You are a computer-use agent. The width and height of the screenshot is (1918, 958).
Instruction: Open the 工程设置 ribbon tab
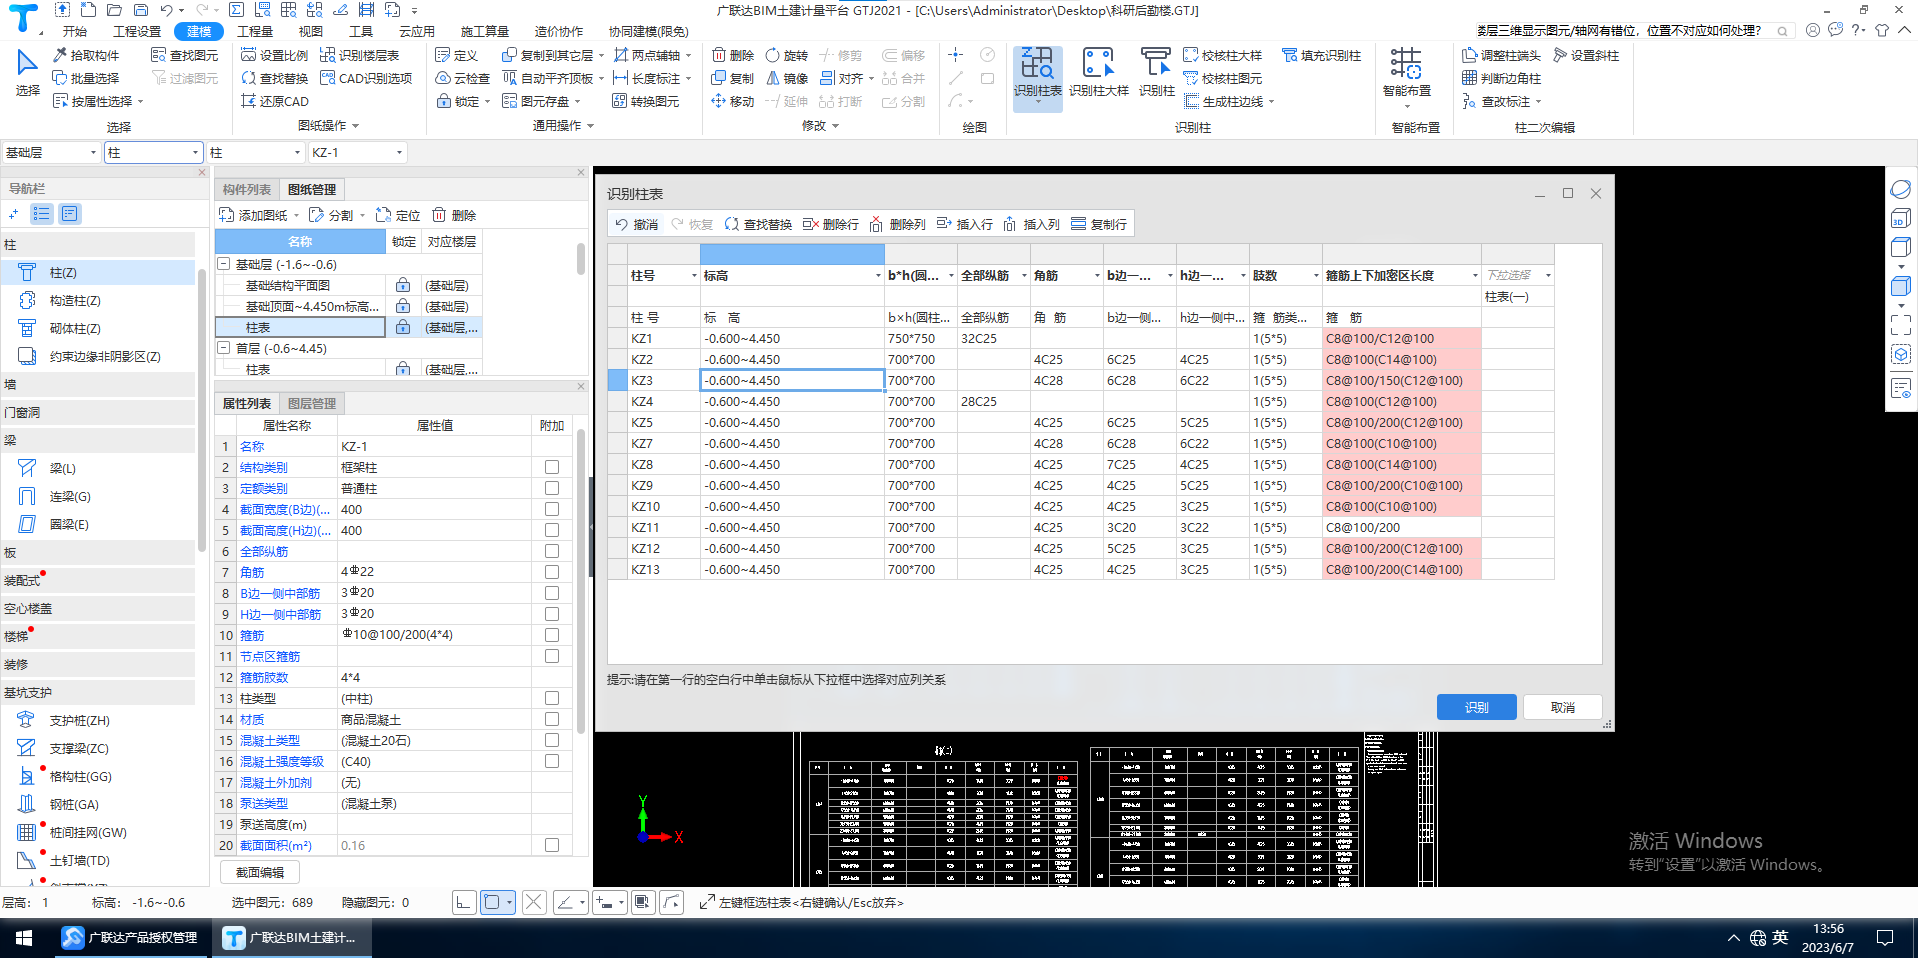click(x=136, y=31)
